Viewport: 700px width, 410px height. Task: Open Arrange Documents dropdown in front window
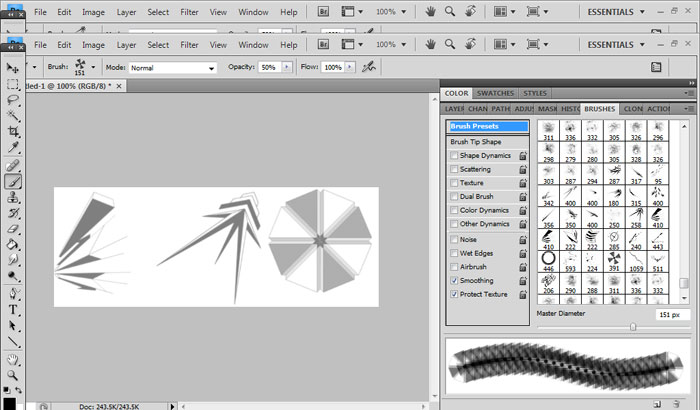coord(504,44)
